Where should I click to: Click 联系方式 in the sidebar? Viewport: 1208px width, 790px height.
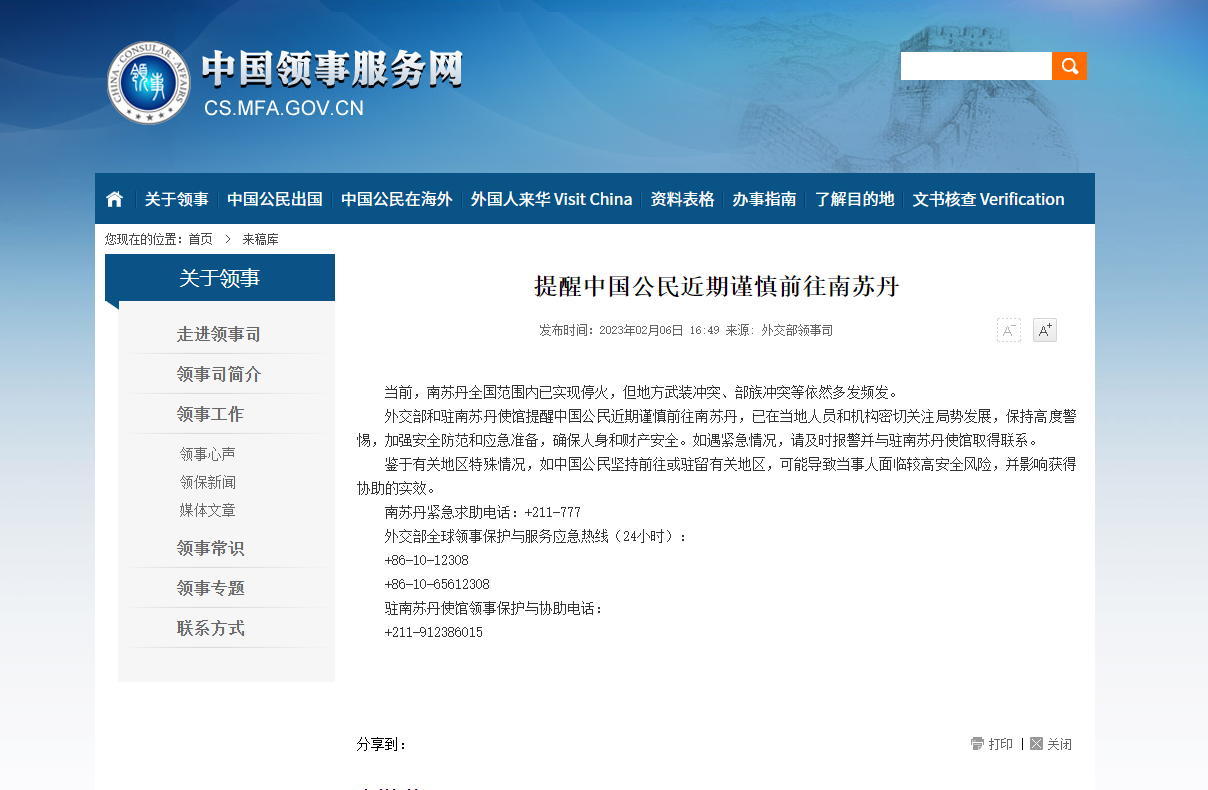click(210, 628)
